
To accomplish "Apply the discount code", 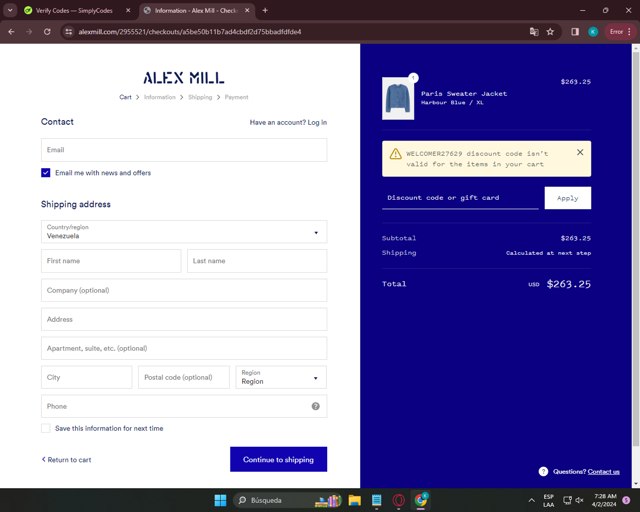I will tap(568, 198).
